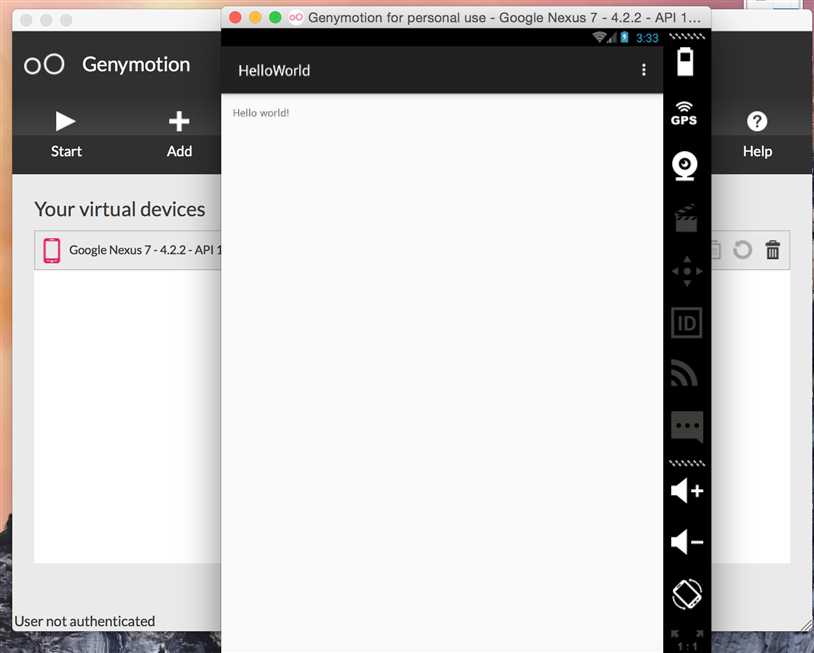Screen dimensions: 814x653
Task: Click the Genymotion logo in main window
Action: [44, 64]
